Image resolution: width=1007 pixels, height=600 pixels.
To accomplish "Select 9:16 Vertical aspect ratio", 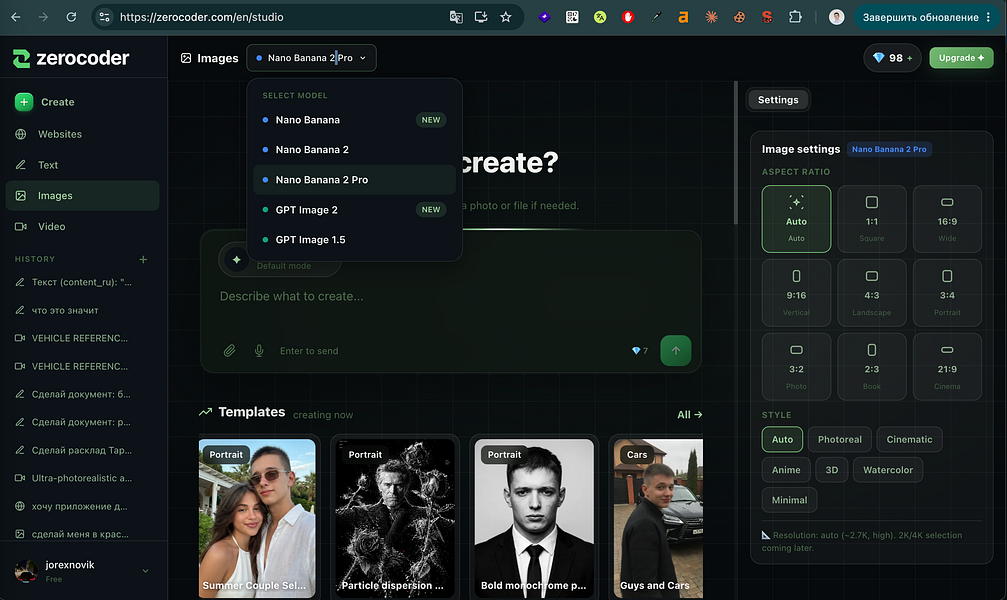I will tap(796, 293).
